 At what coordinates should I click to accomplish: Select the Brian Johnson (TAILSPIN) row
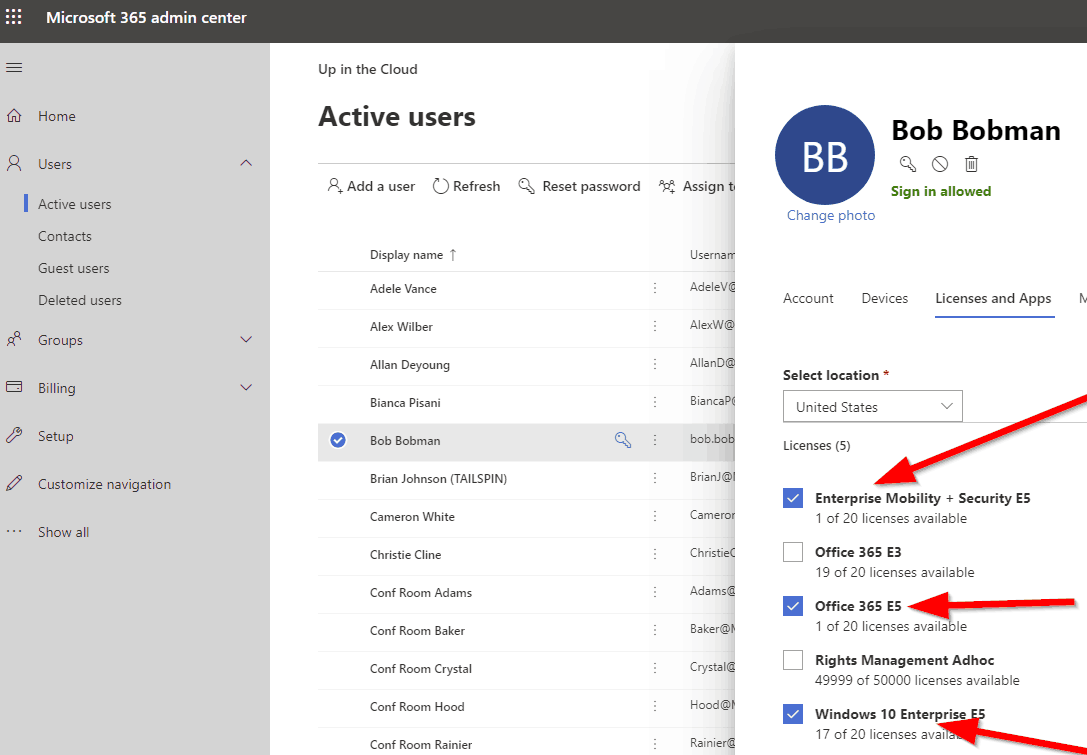tap(526, 478)
